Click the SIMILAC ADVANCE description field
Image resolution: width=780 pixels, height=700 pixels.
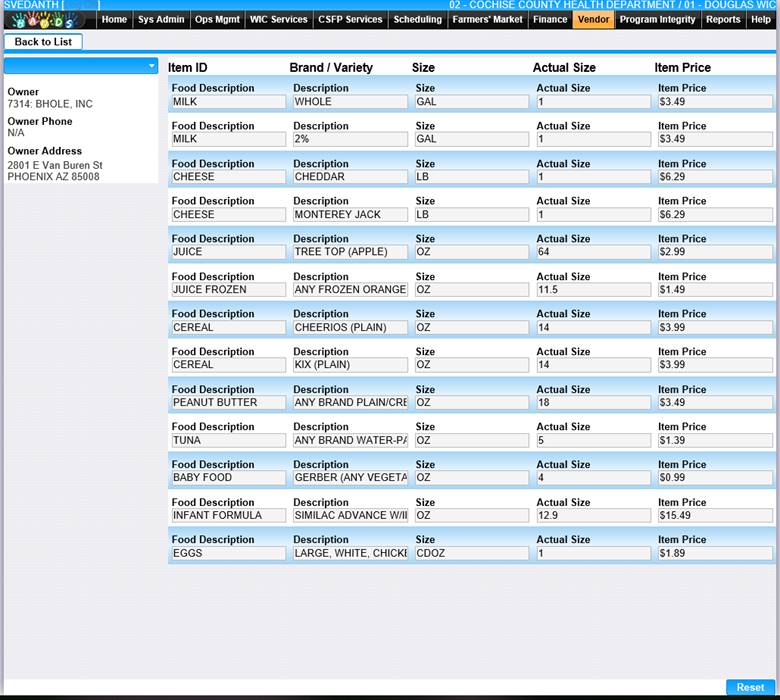tap(350, 516)
